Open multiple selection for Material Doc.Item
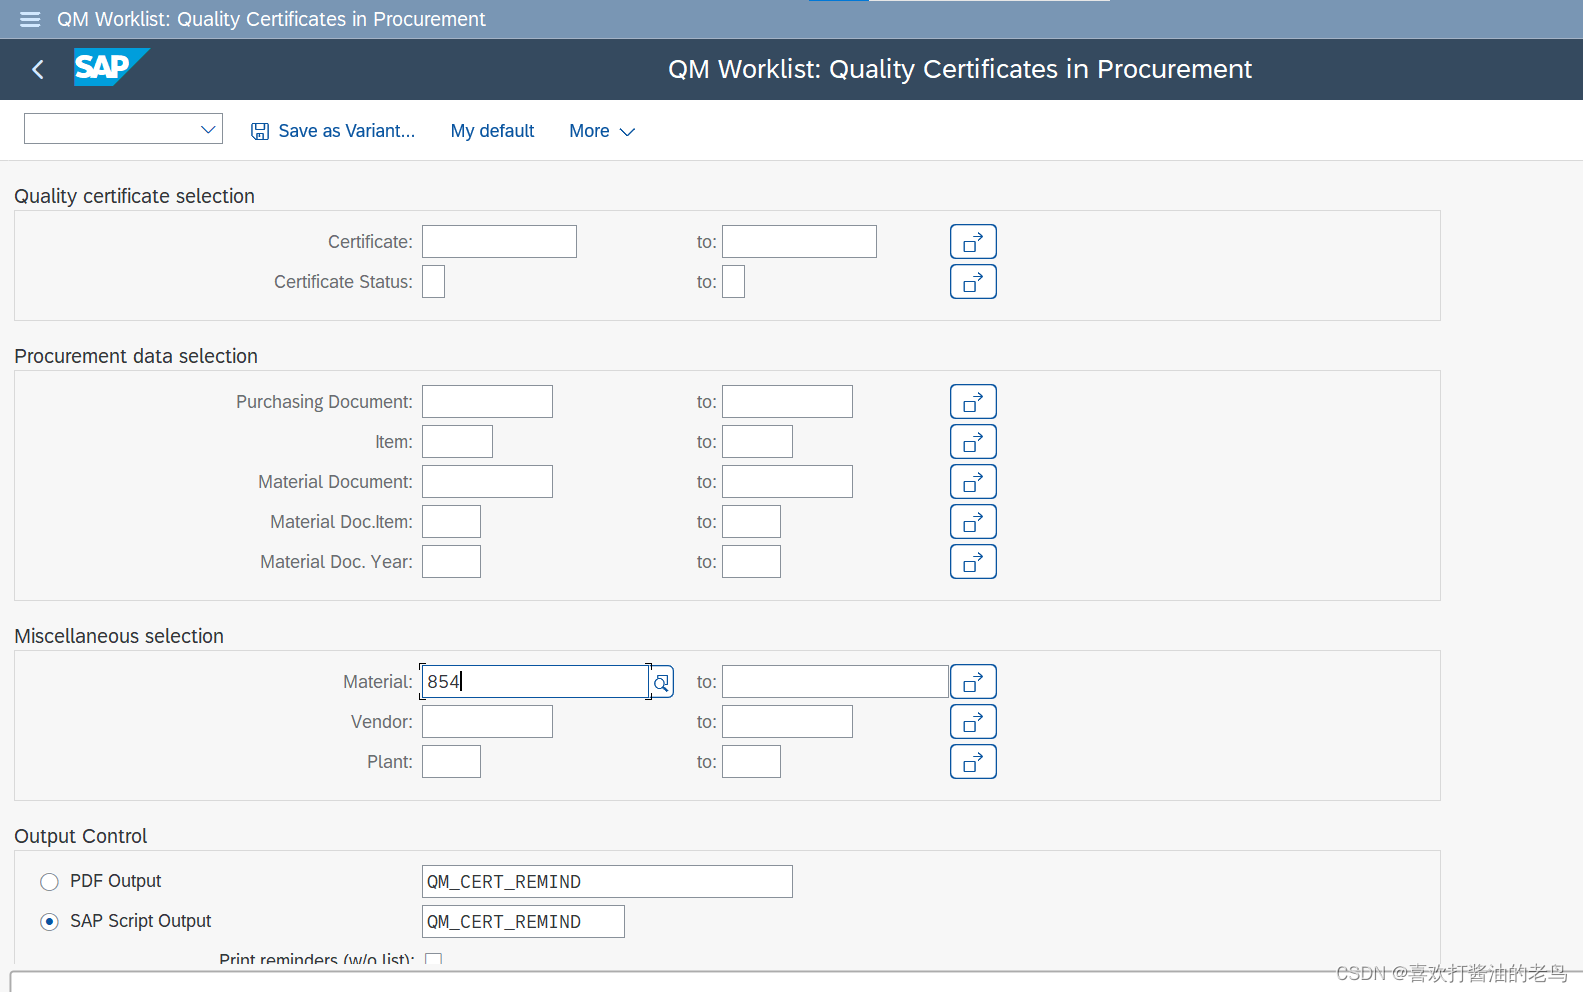The height and width of the screenshot is (992, 1583). pyautogui.click(x=973, y=522)
